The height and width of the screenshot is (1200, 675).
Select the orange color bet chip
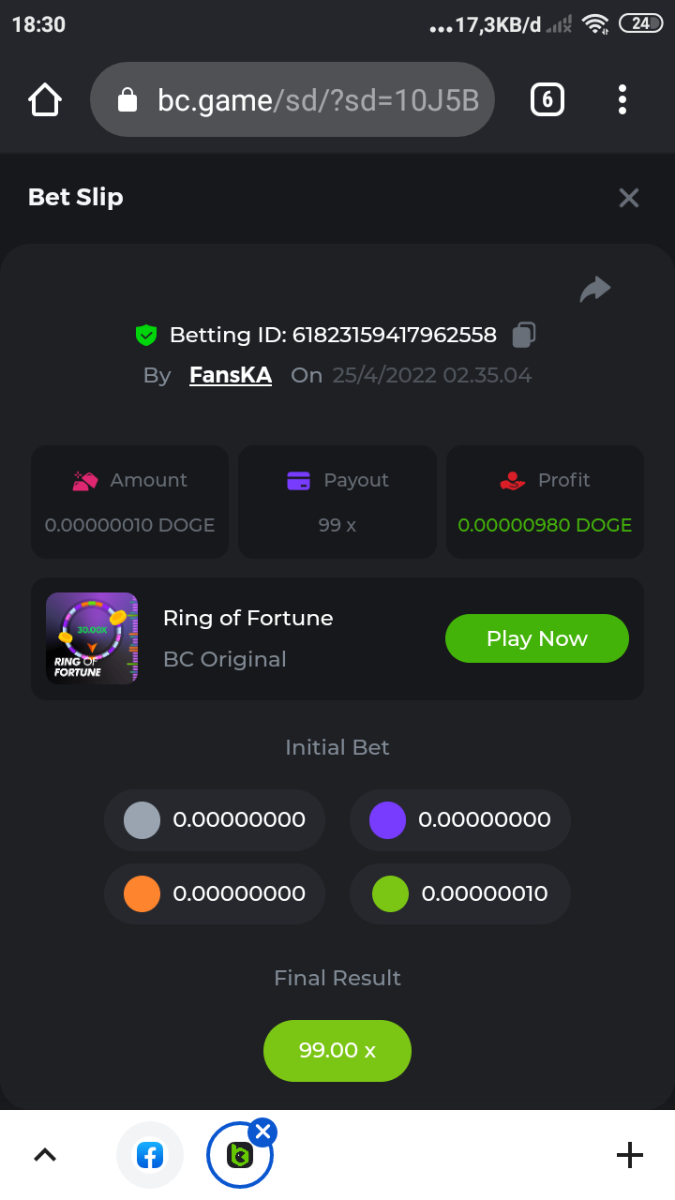(x=142, y=893)
